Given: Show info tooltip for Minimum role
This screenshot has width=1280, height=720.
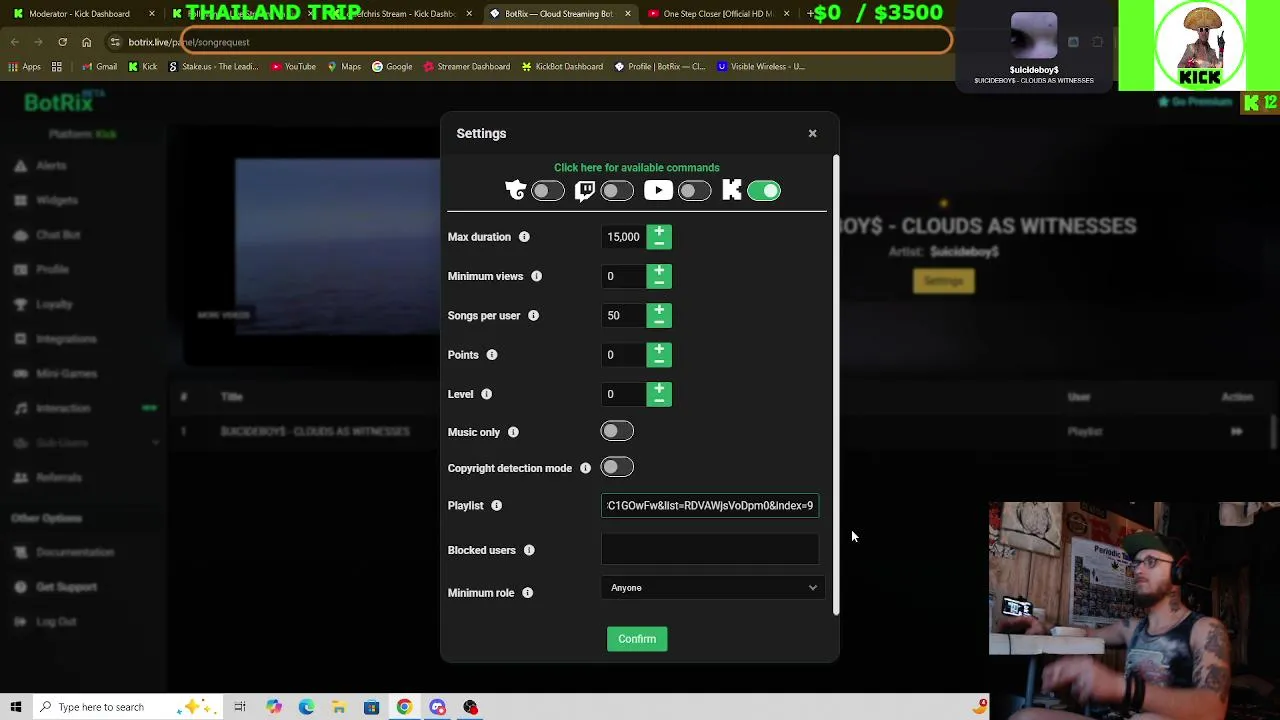Looking at the screenshot, I should (527, 593).
